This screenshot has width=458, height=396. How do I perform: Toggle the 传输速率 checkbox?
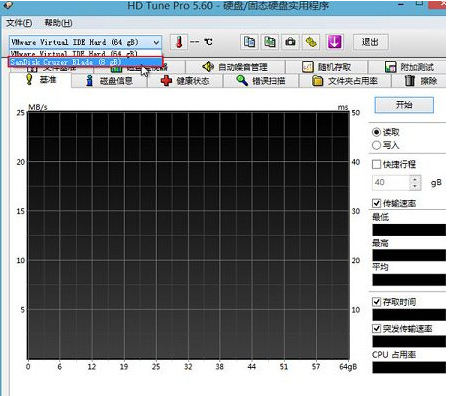tap(376, 203)
